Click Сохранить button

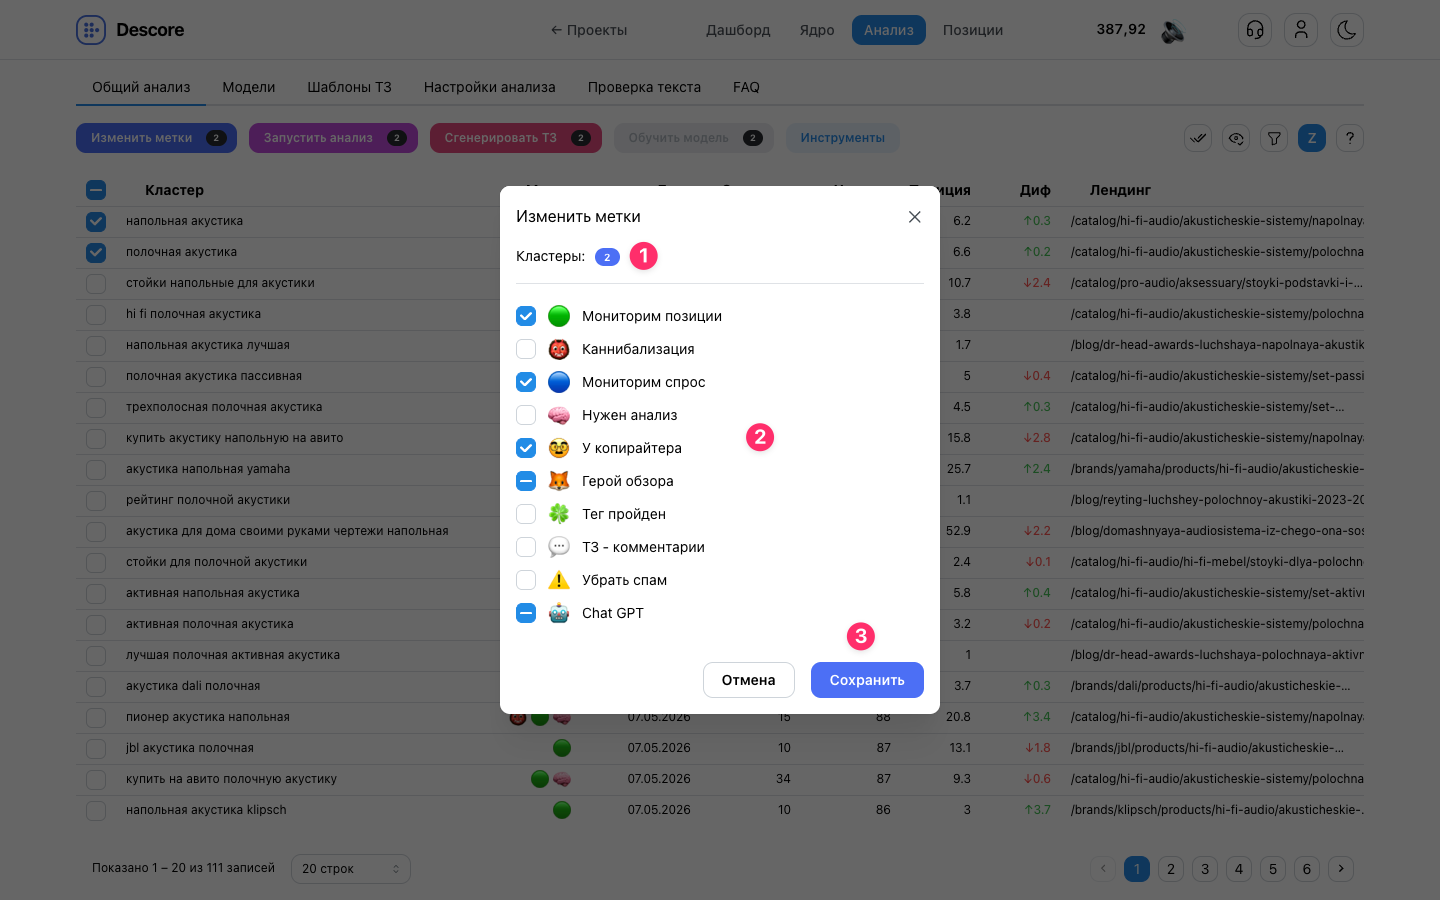867,680
